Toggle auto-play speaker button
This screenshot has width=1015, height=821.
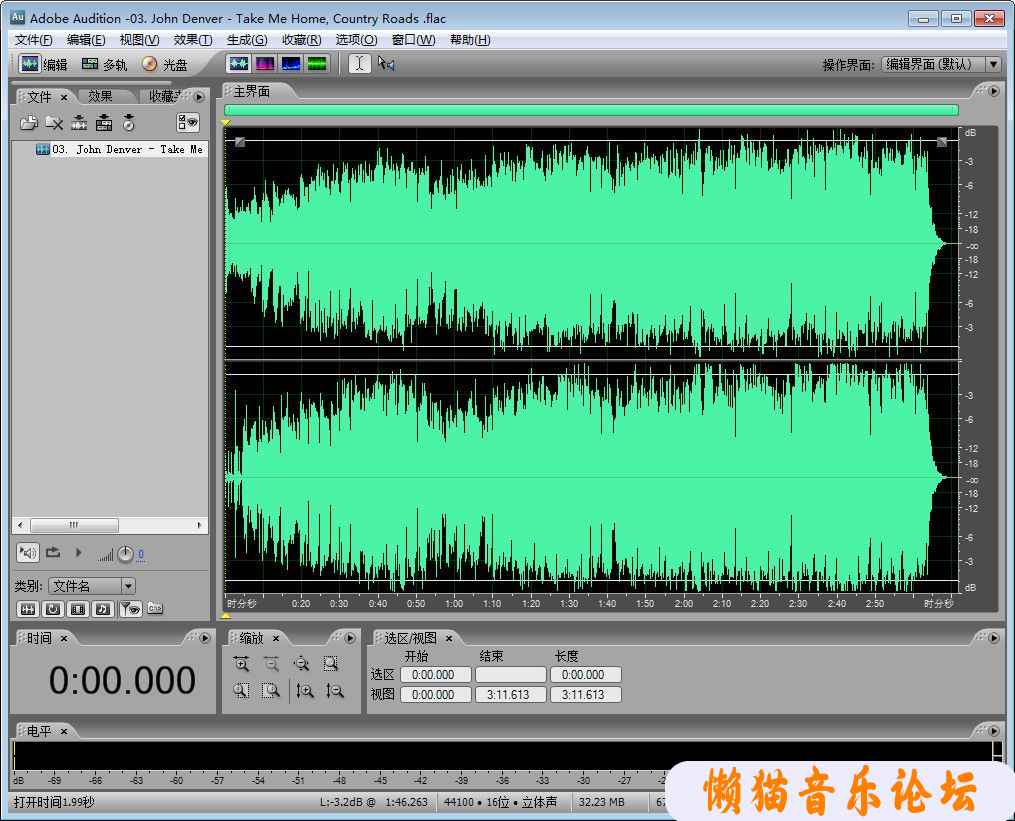[28, 552]
